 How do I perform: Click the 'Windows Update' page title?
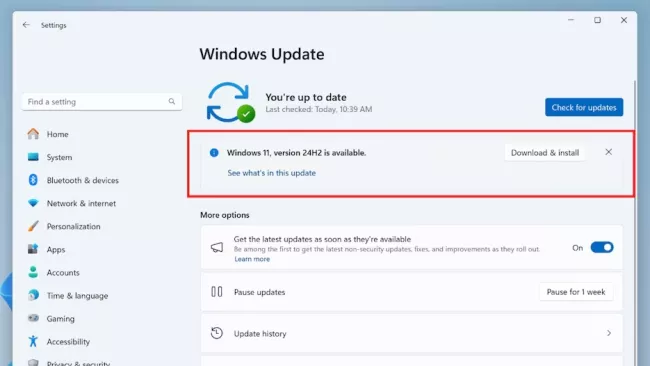click(x=262, y=54)
